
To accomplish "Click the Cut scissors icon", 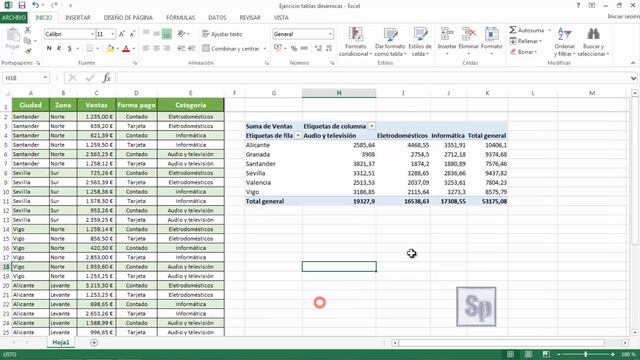I will 28,30.
